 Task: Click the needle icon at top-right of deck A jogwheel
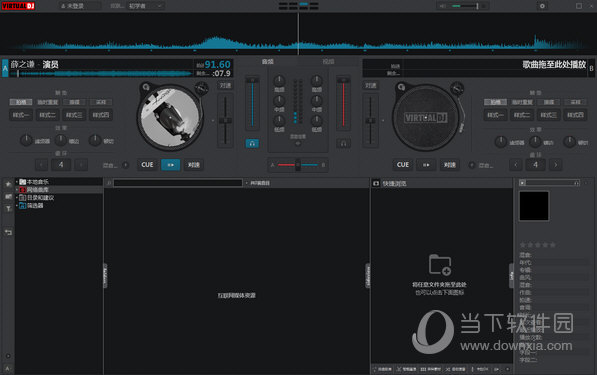point(201,88)
